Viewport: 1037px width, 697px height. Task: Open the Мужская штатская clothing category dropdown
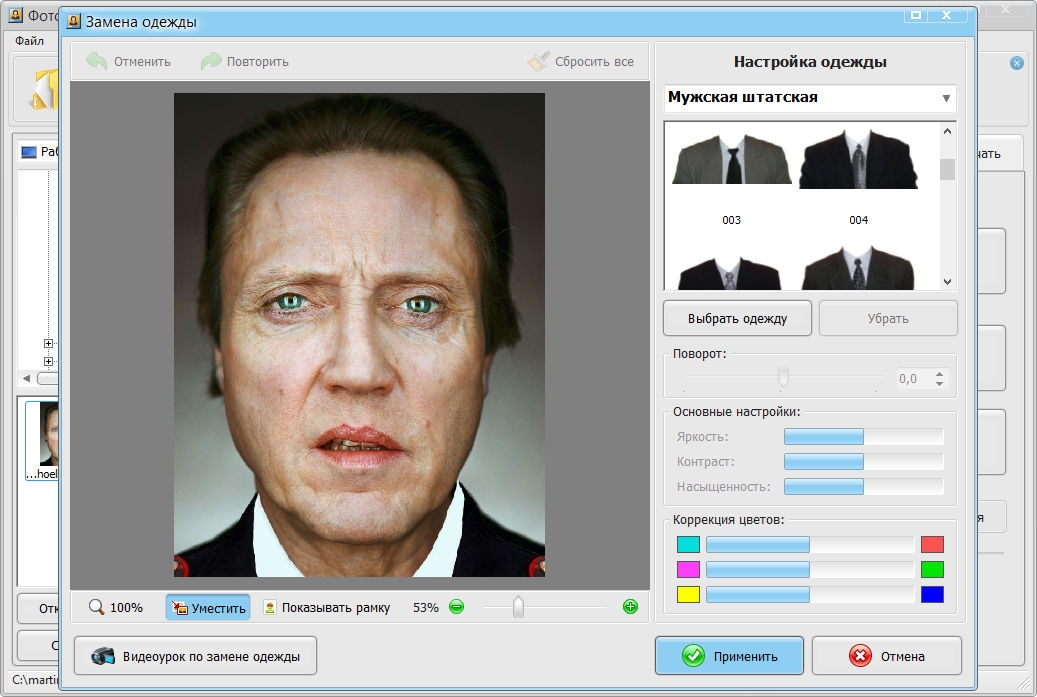pos(809,98)
